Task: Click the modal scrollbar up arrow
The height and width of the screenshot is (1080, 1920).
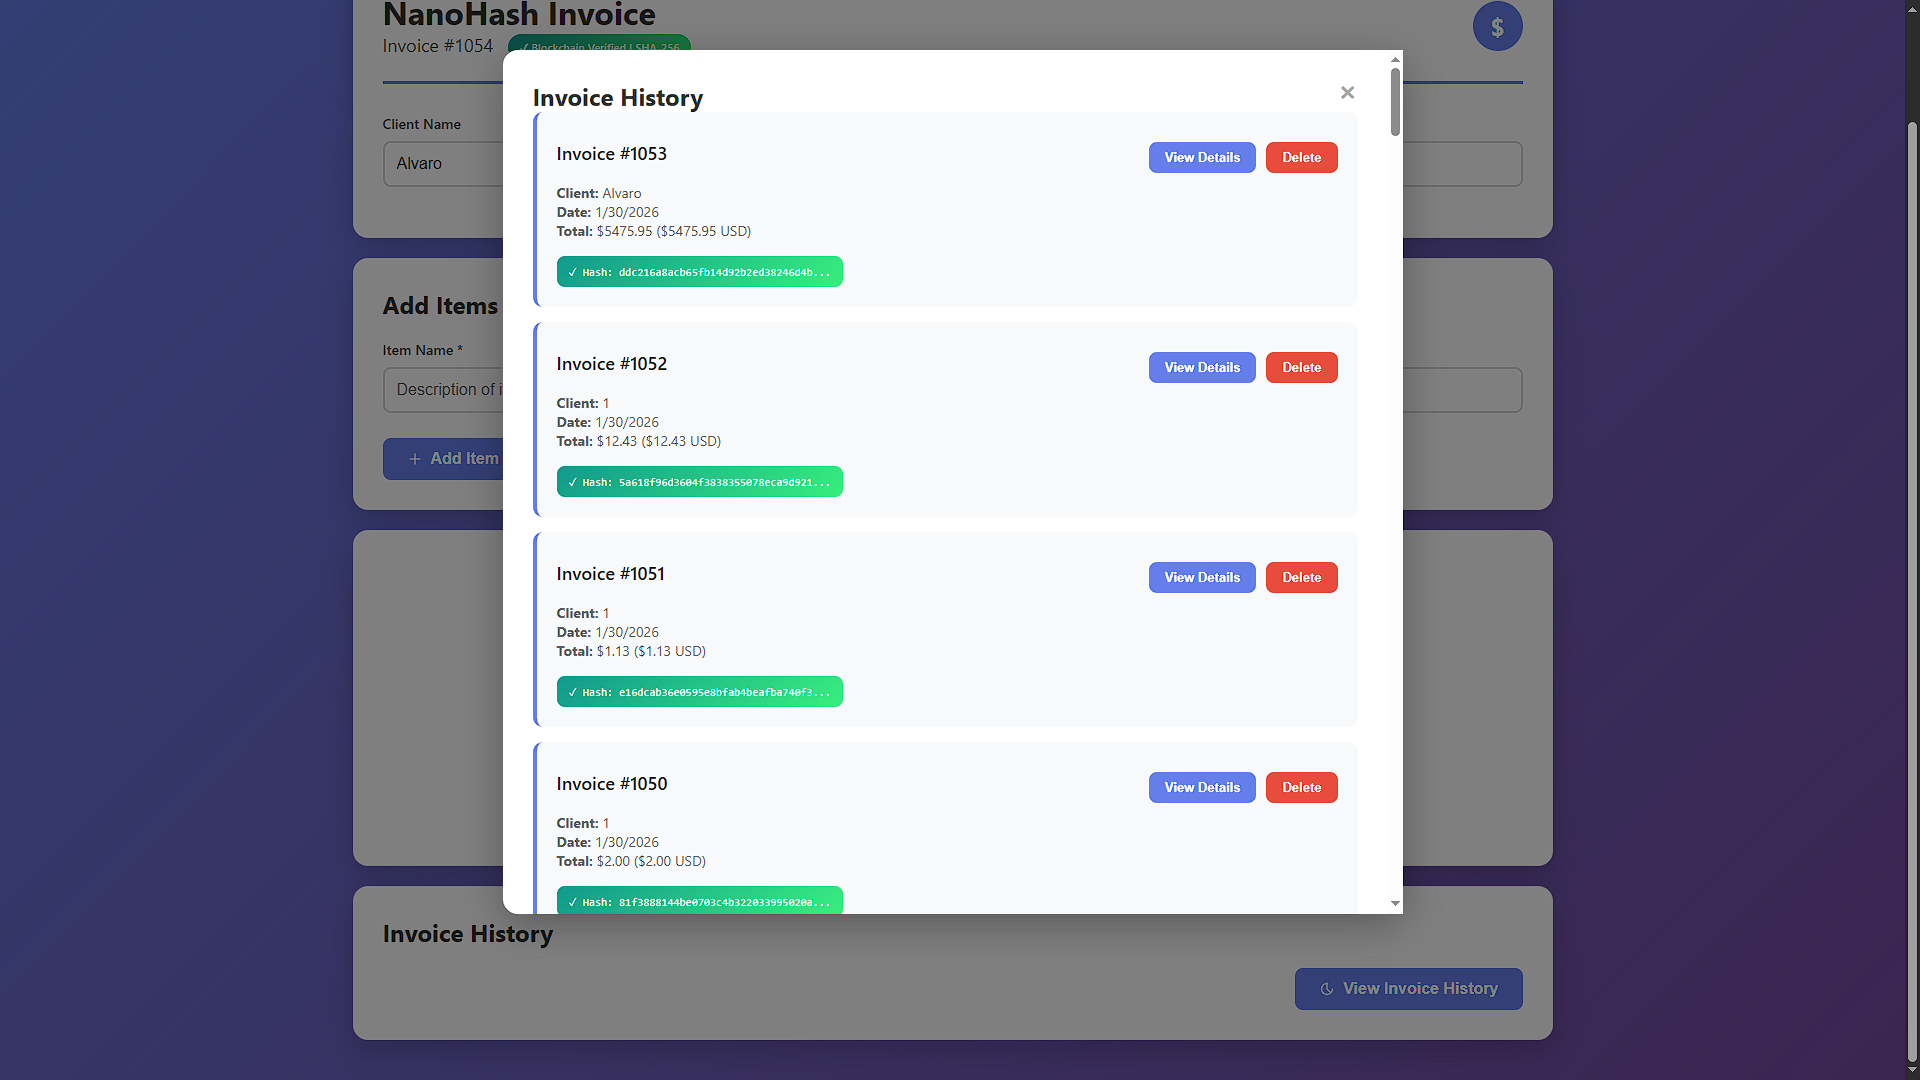Action: (x=1395, y=60)
